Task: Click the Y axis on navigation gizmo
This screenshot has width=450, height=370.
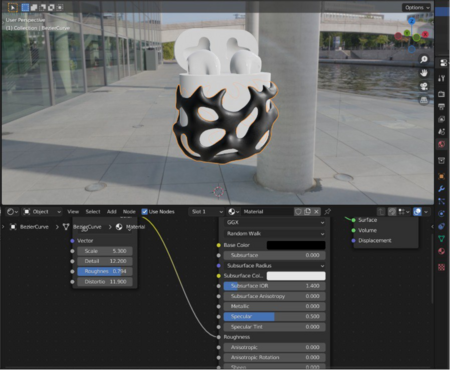Action: click(x=407, y=33)
